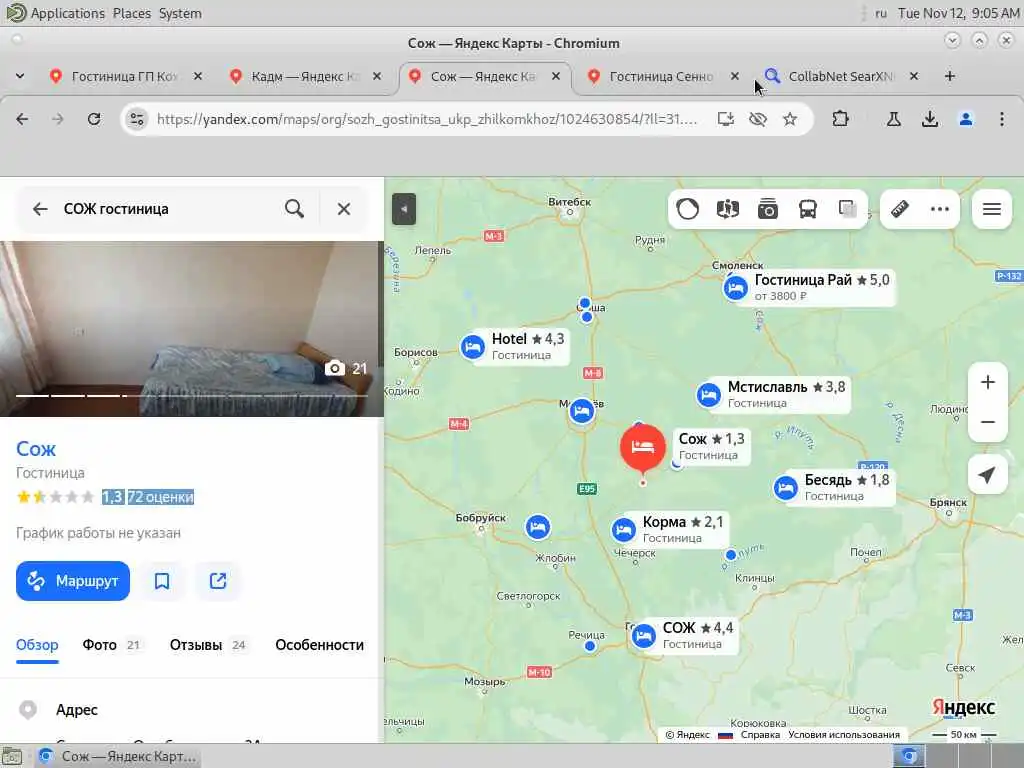
Task: Click the Сож hotel title link
Action: pos(36,449)
